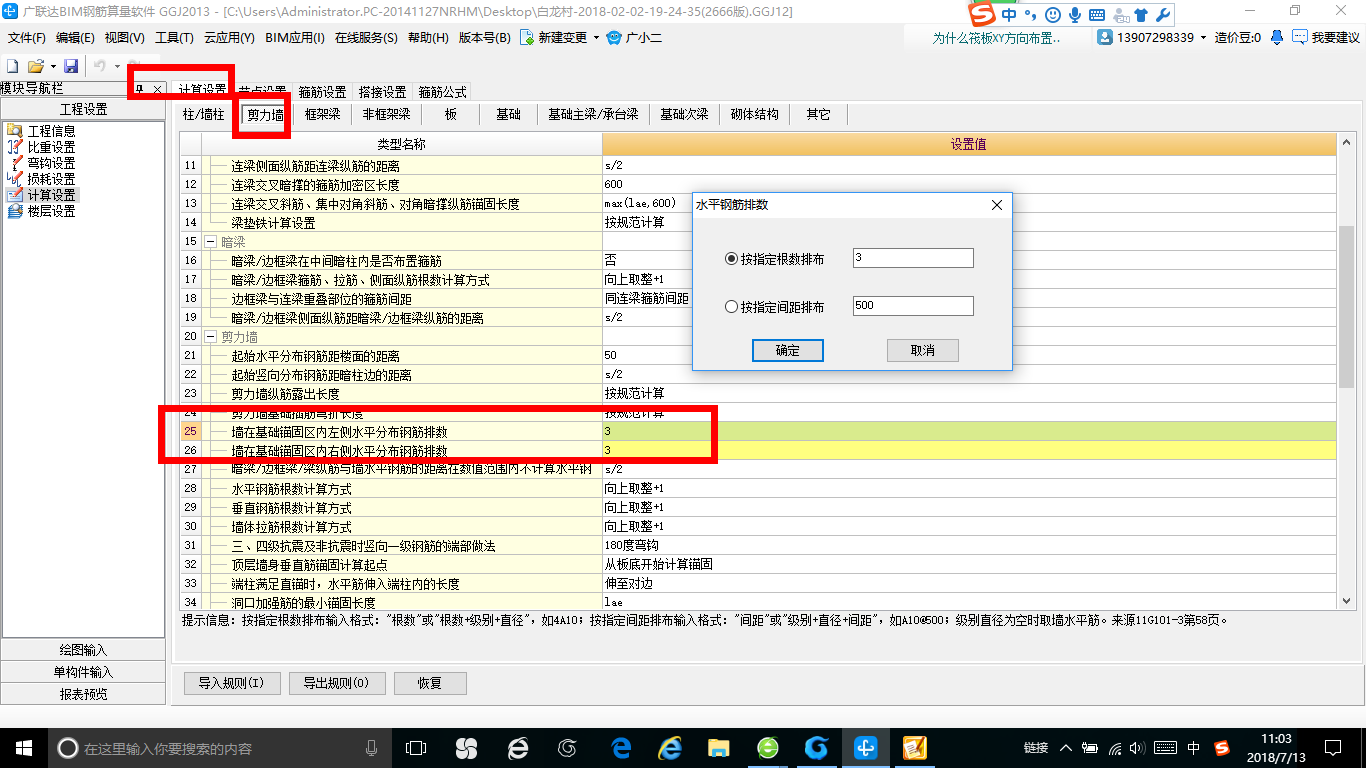The height and width of the screenshot is (768, 1366).
Task: Undo the last action
Action: pyautogui.click(x=100, y=66)
